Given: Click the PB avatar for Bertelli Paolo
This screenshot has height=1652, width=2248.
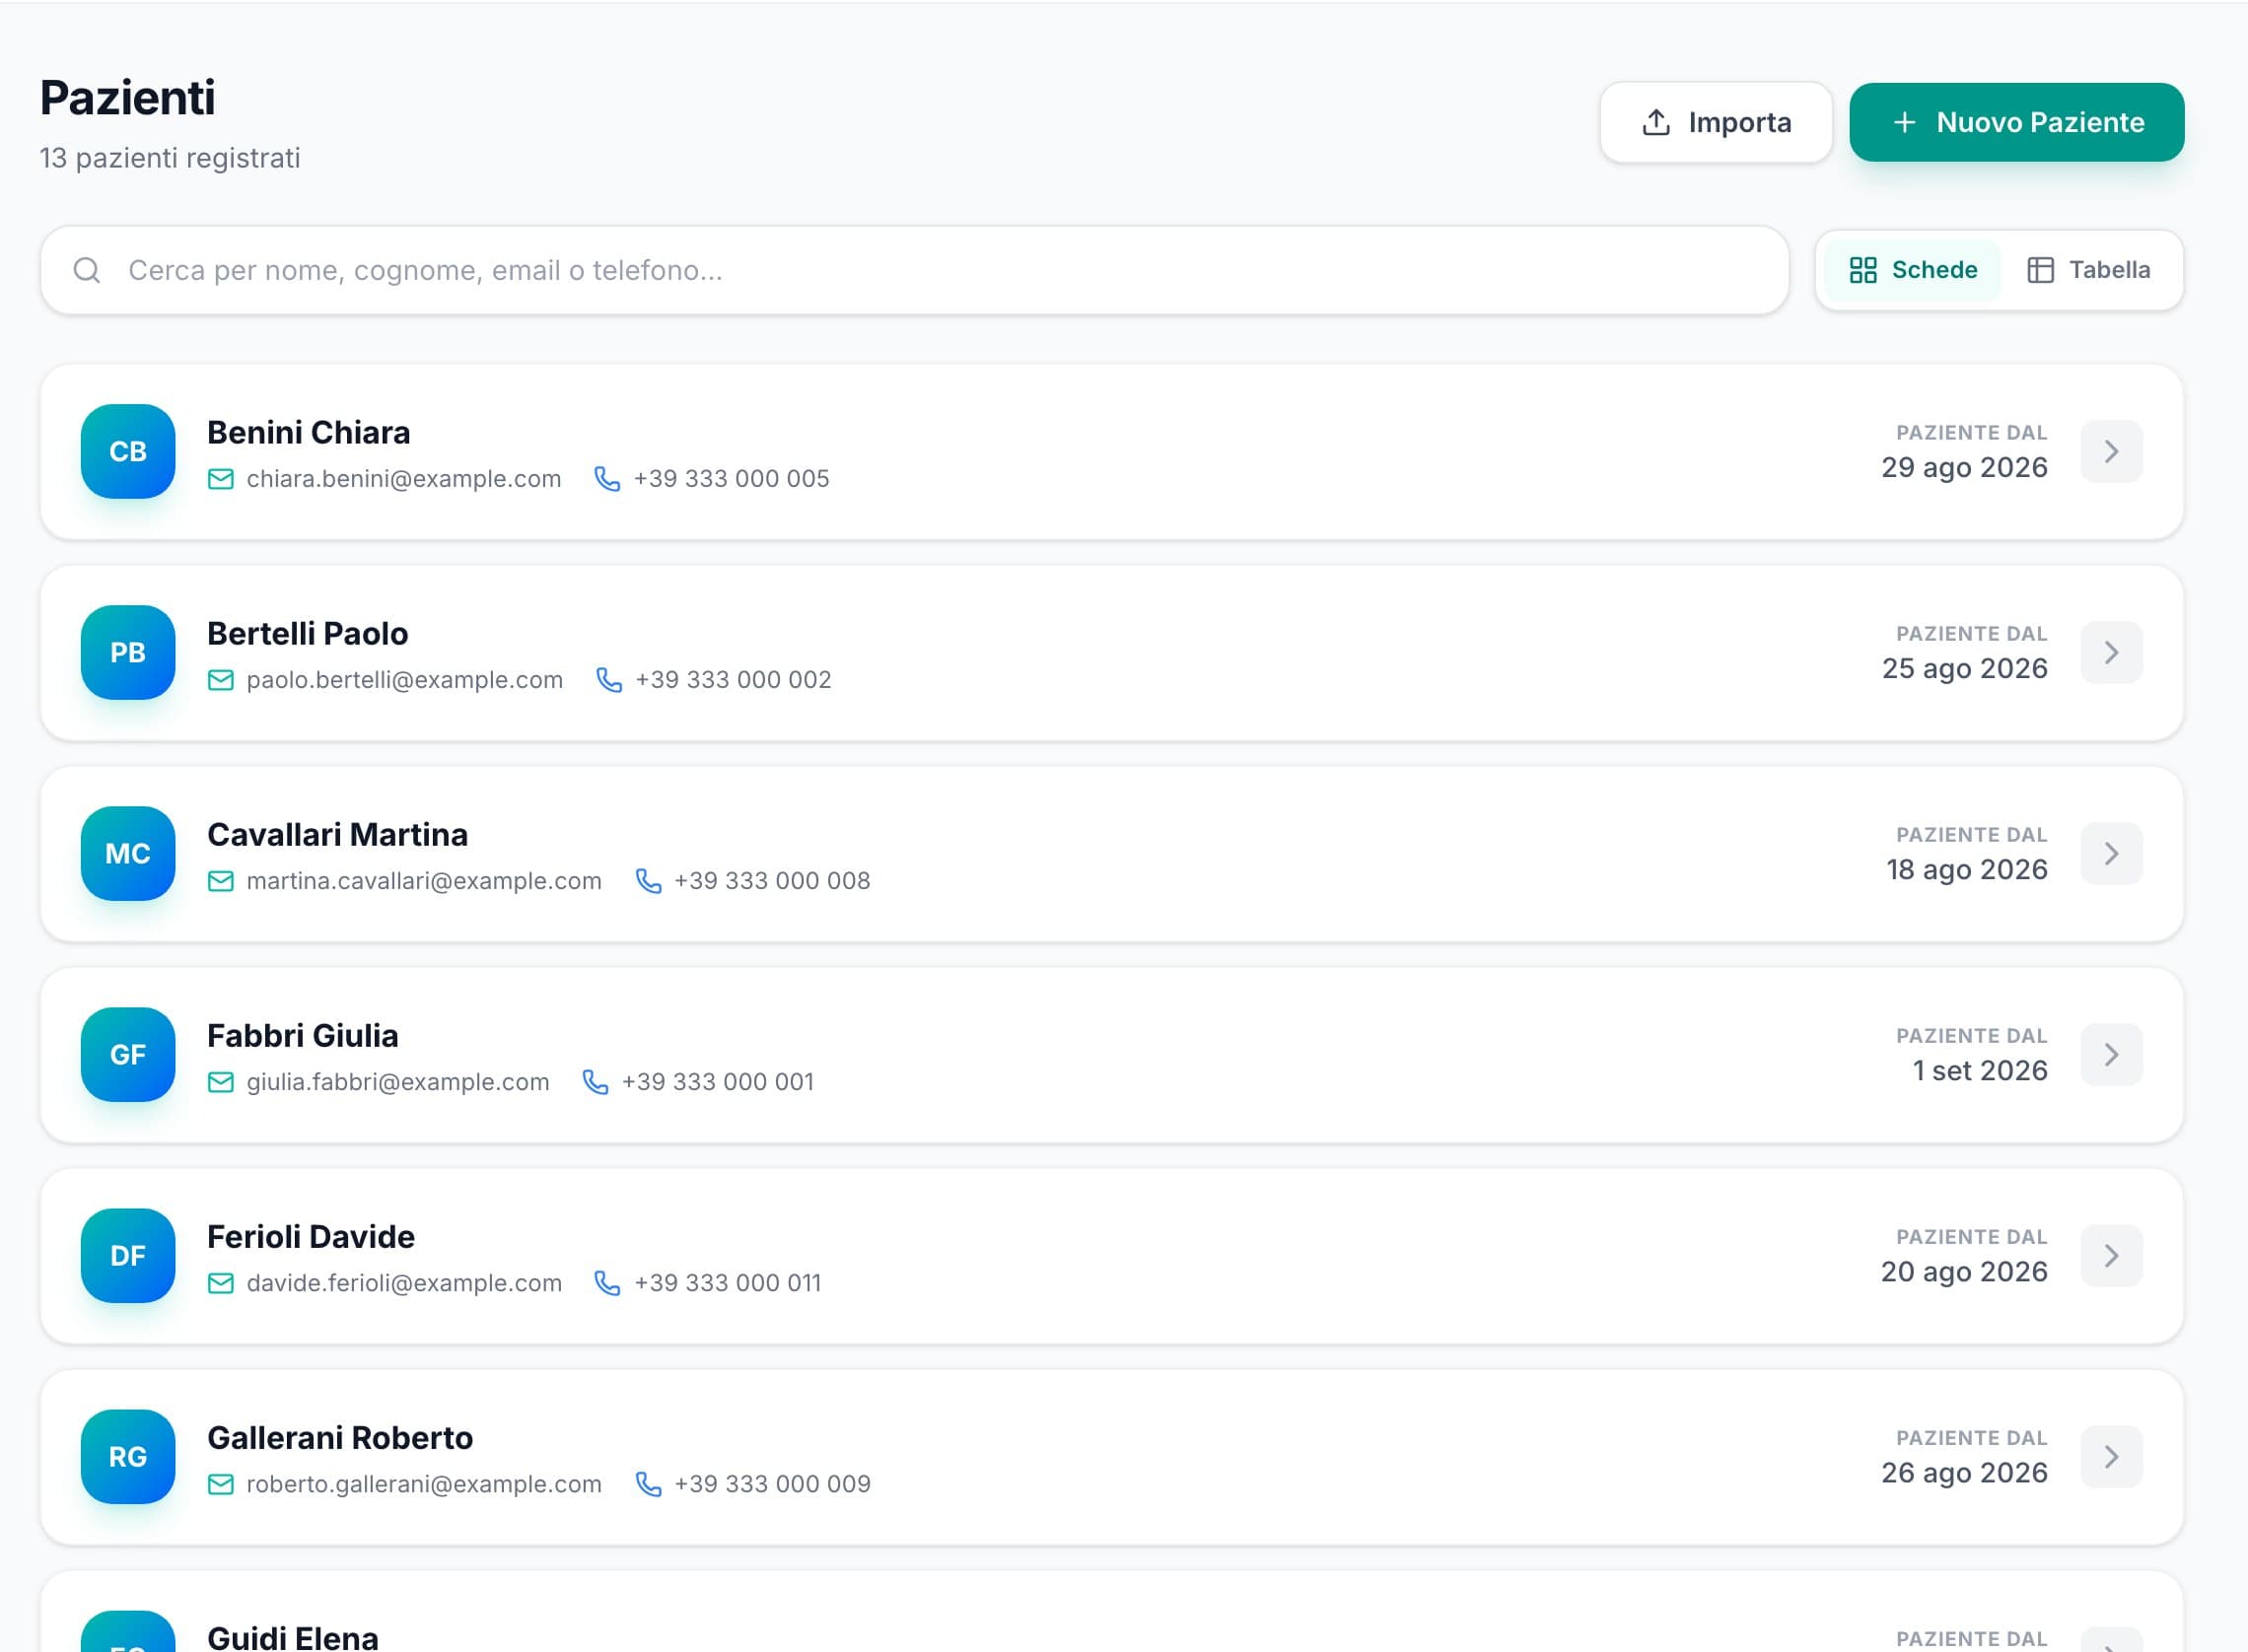Looking at the screenshot, I should (x=128, y=652).
